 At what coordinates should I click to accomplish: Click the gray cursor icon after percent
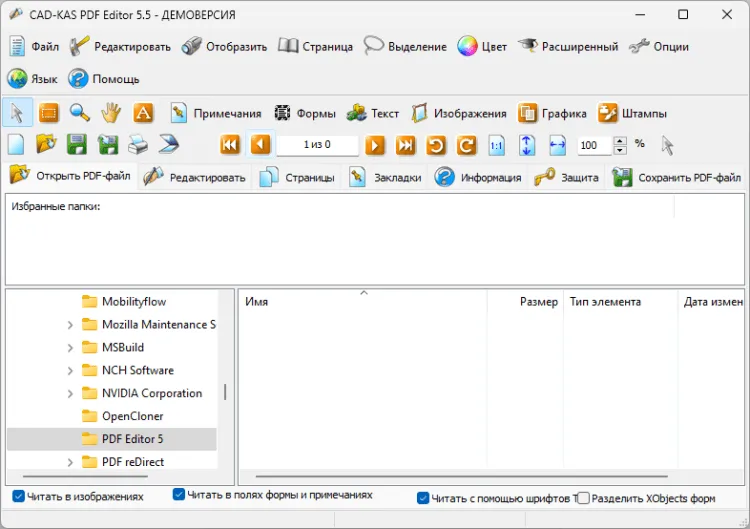[x=667, y=145]
